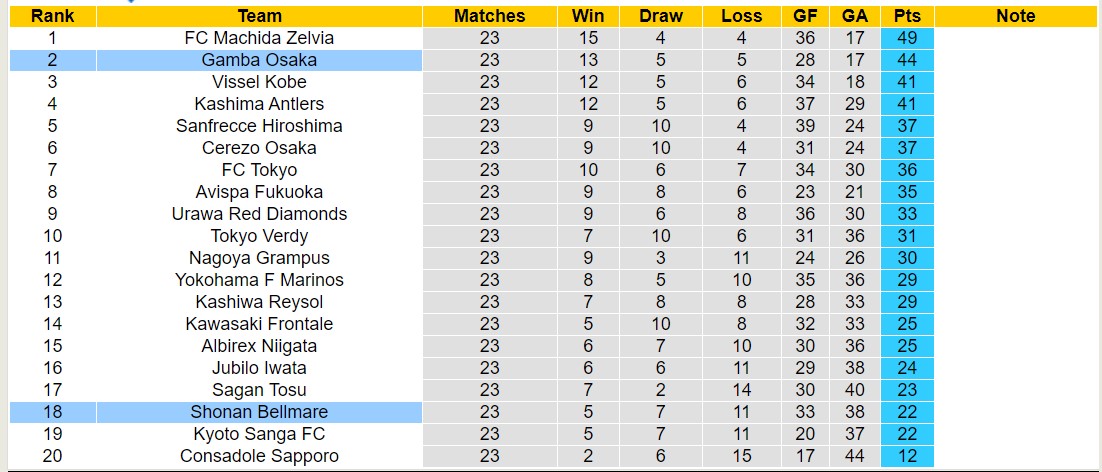Open the Vissel Kobe team entry
Screen dimensions: 1102x472
[x=260, y=82]
